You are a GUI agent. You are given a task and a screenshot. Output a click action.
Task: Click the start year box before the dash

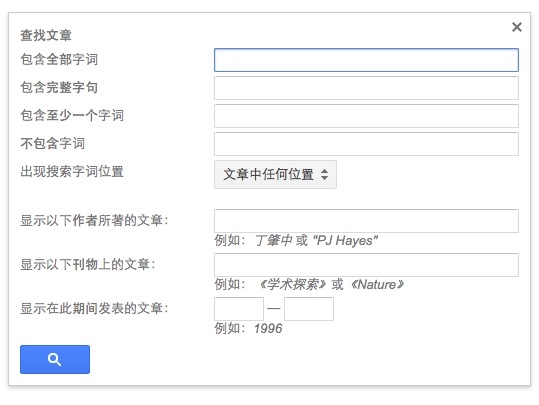(x=239, y=309)
